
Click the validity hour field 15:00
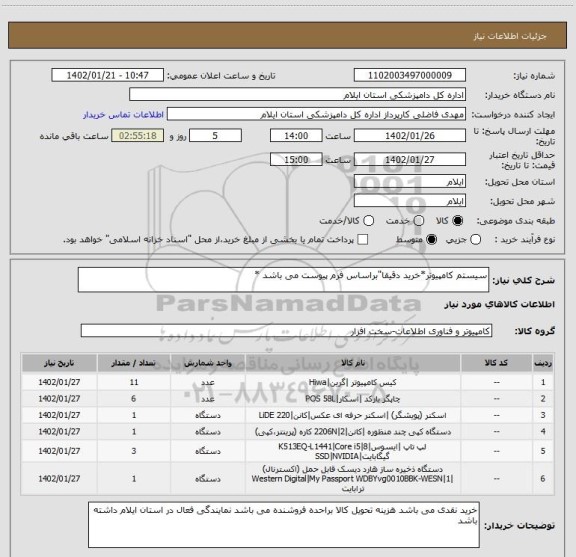tap(296, 159)
